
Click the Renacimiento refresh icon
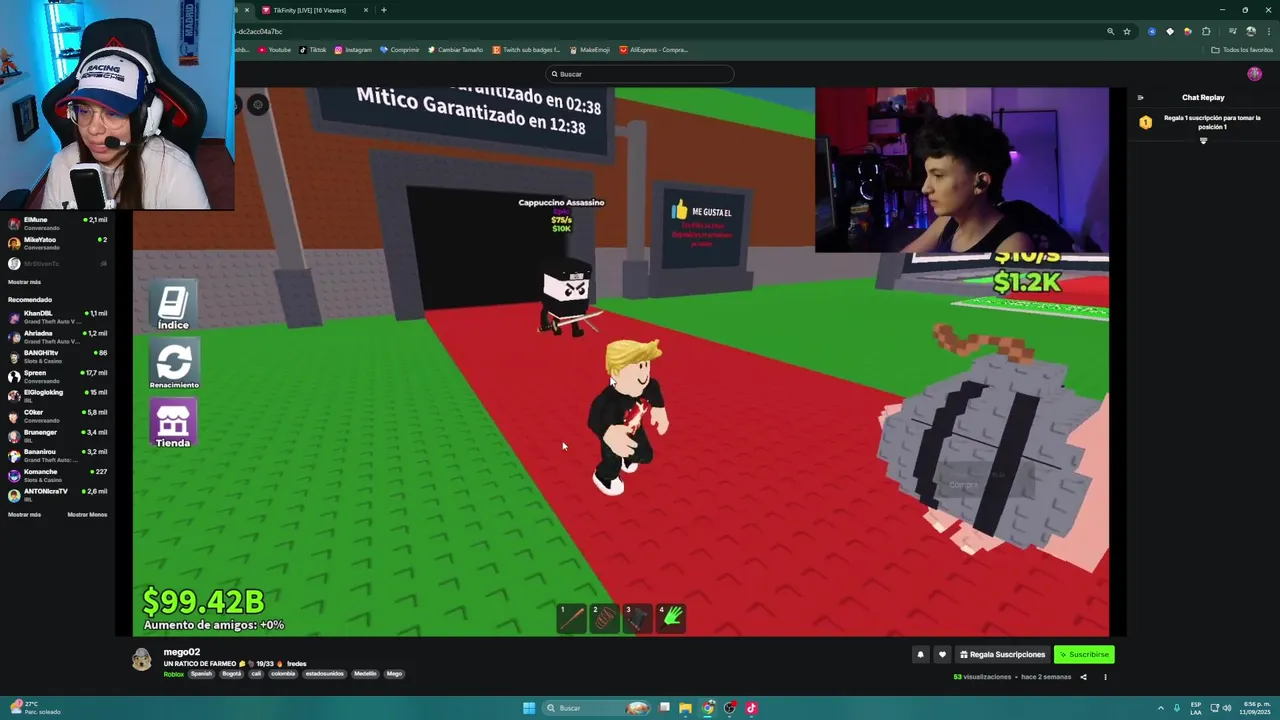pyautogui.click(x=174, y=361)
